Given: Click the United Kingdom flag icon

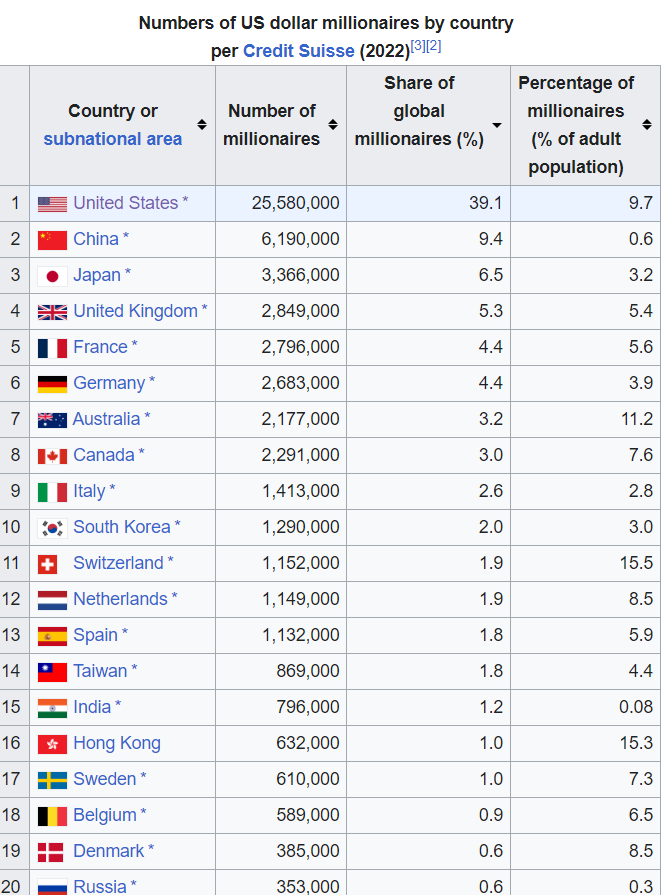Looking at the screenshot, I should (52, 312).
